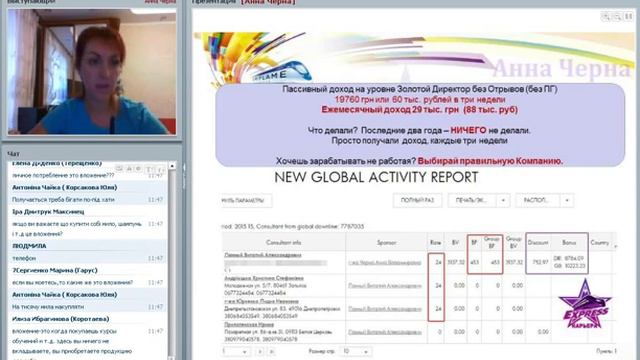Jump to the last page of the report table
This screenshot has height=360, width=640.
(271, 351)
